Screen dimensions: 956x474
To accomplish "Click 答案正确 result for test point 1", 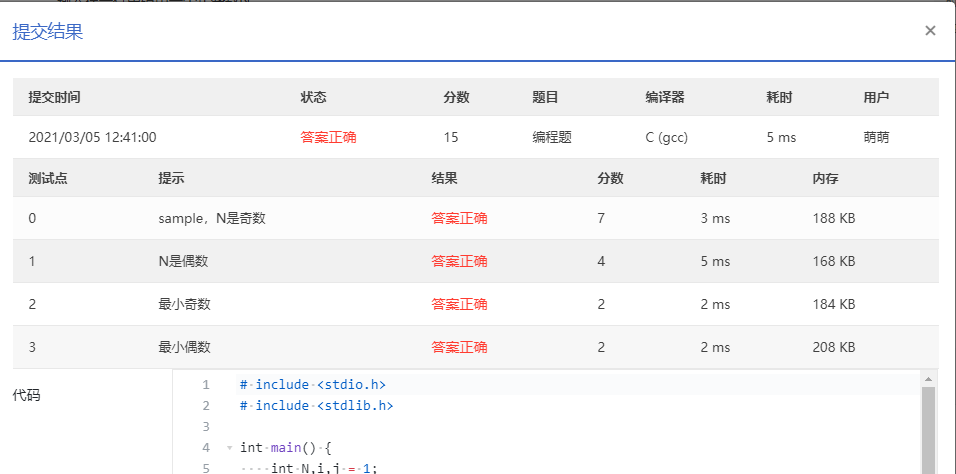I will 459,261.
